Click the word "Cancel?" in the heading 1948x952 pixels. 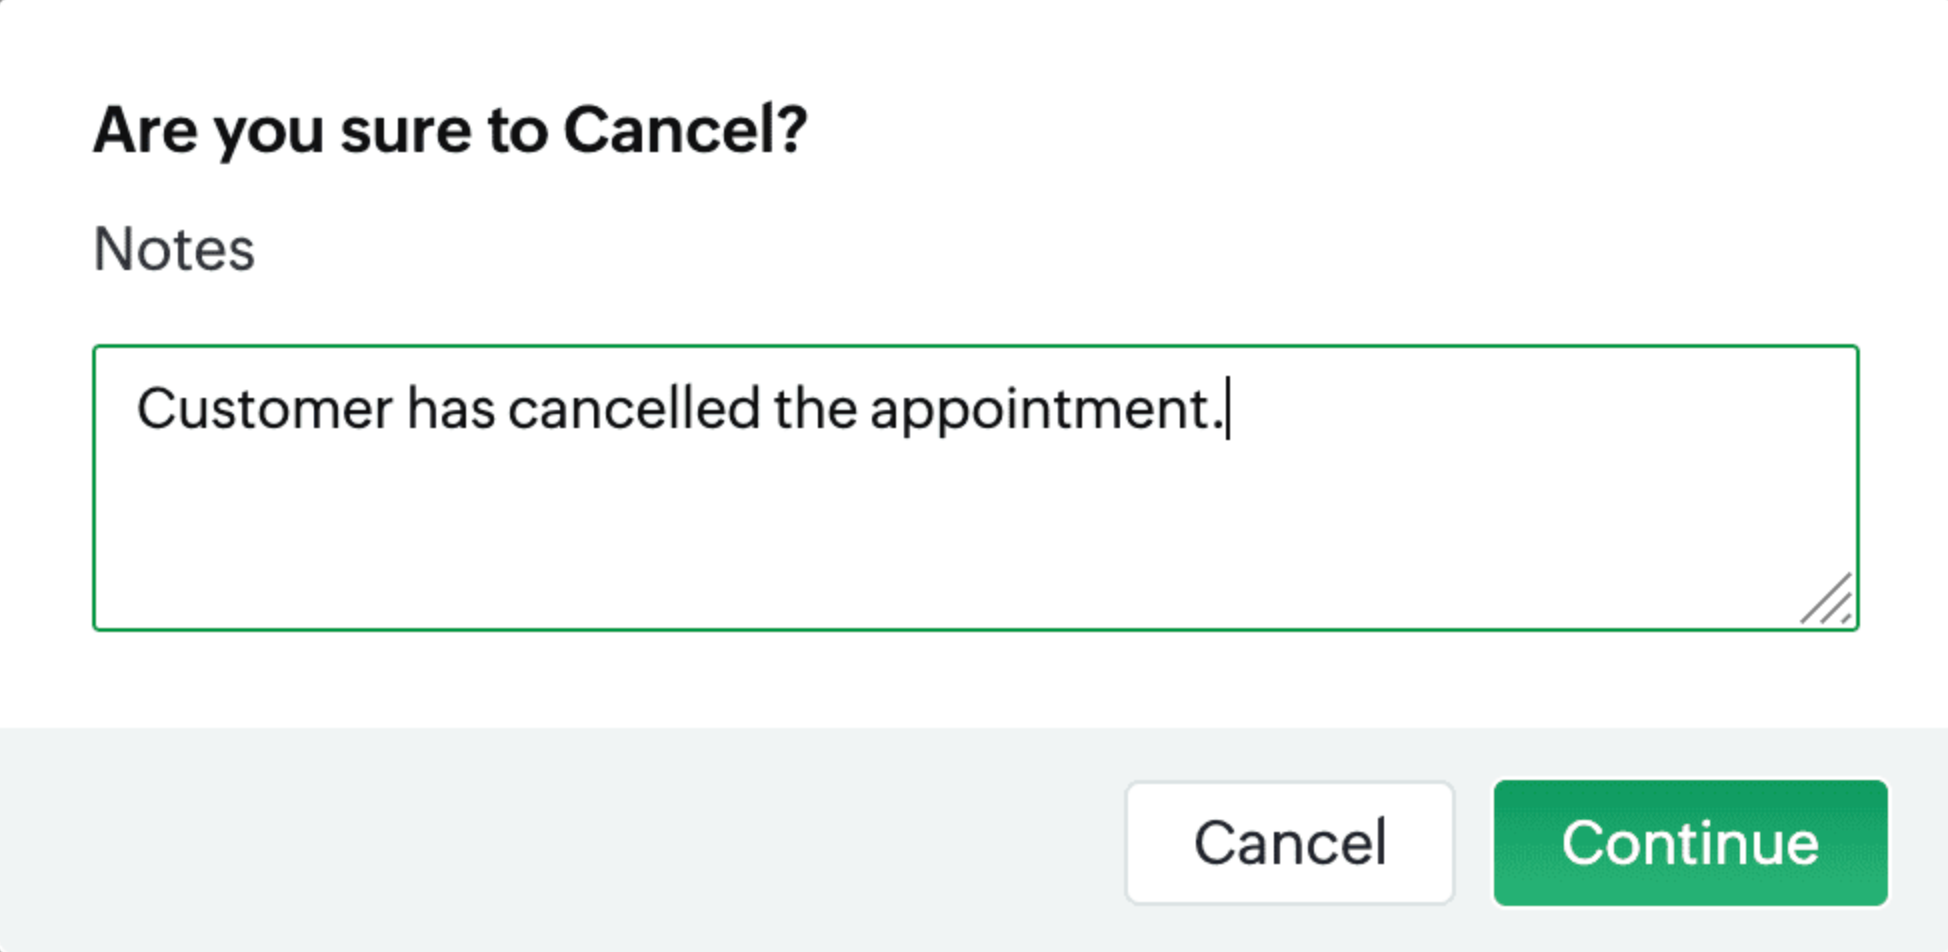coord(685,130)
